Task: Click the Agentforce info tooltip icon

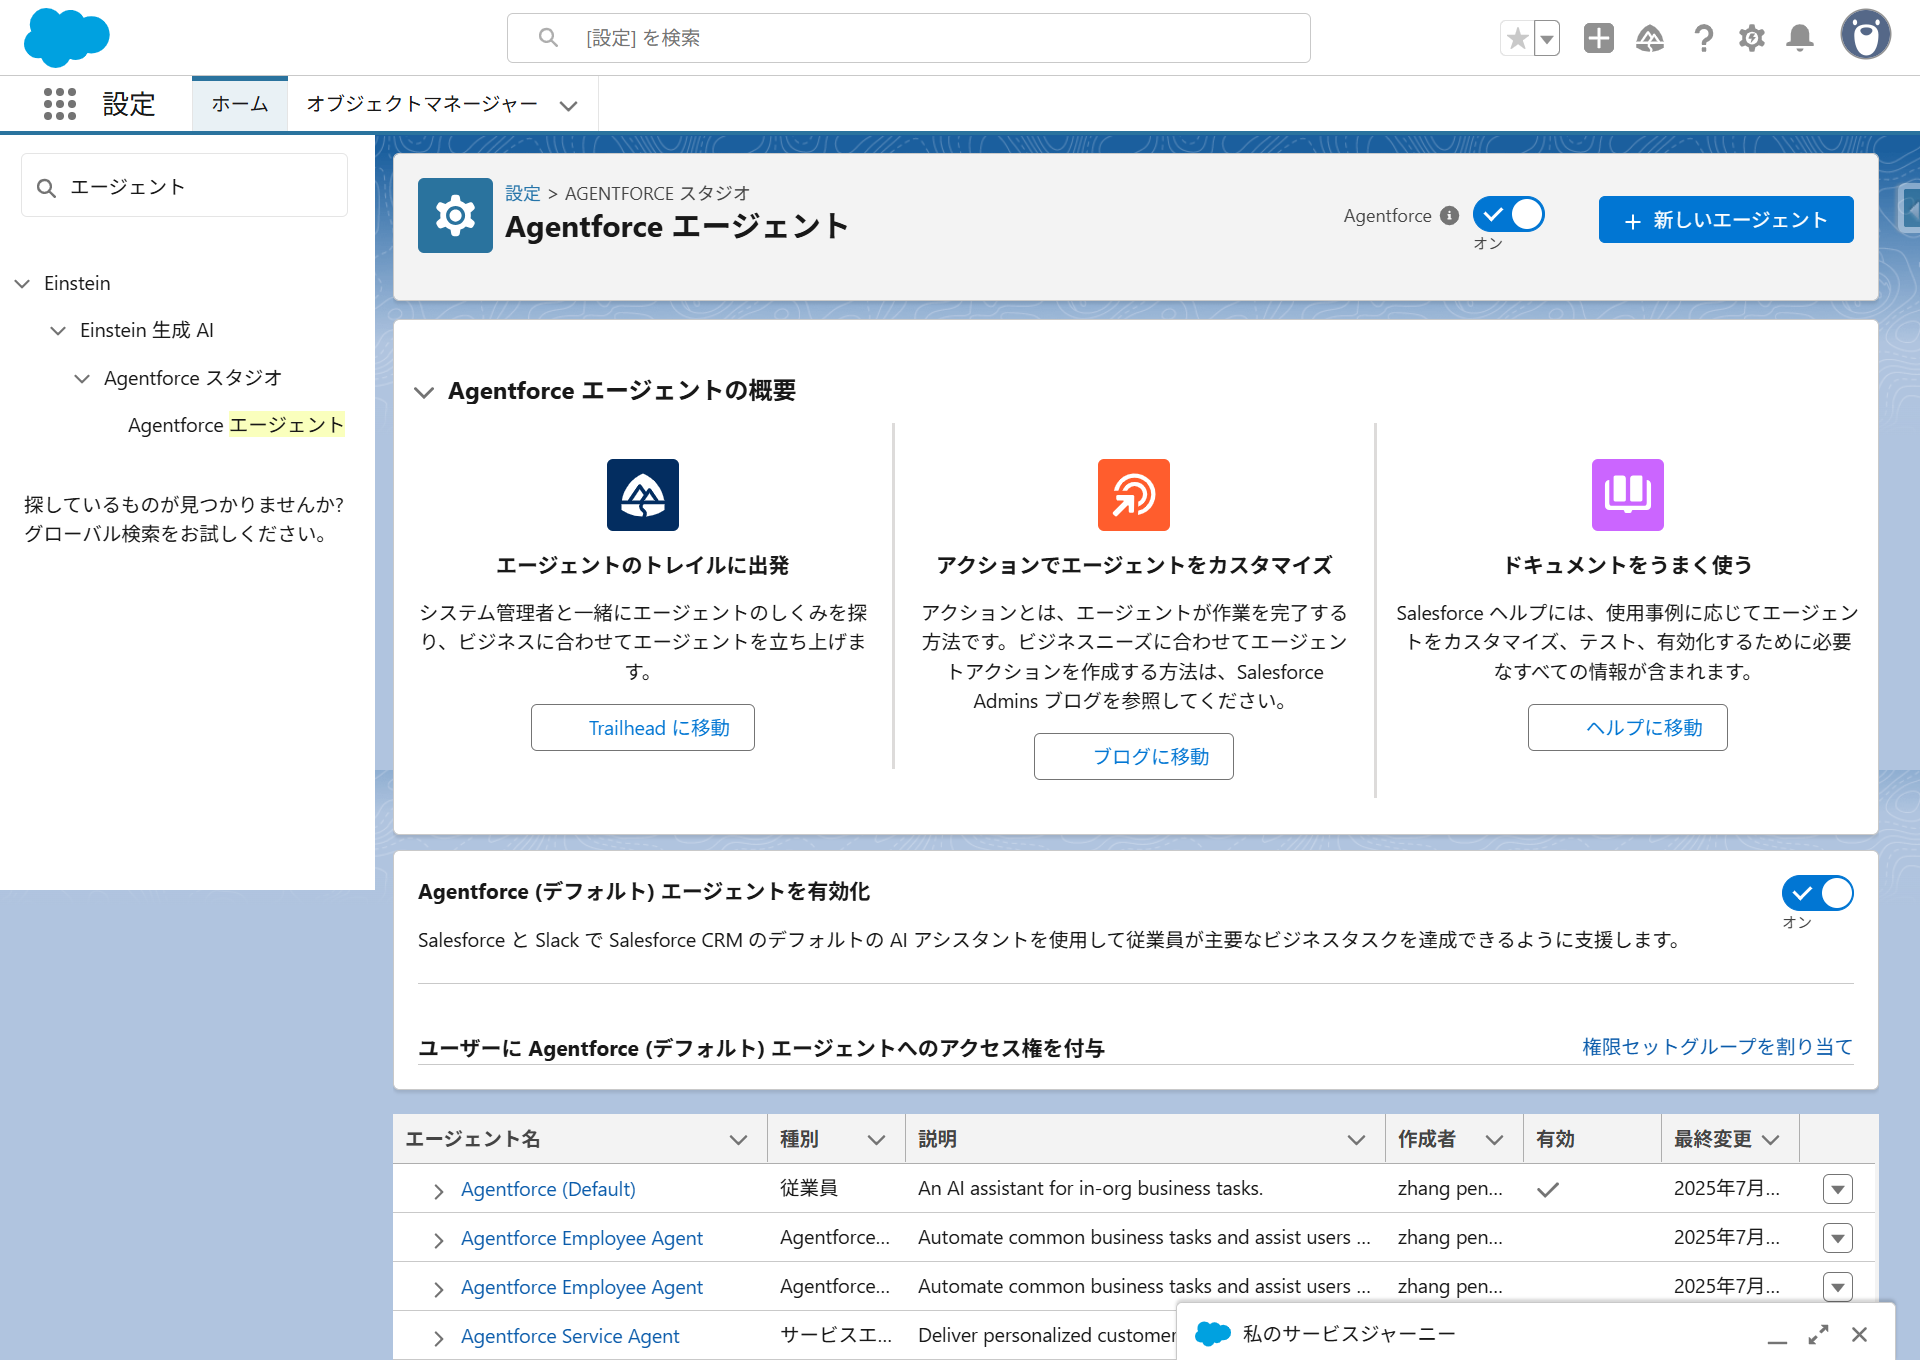Action: (x=1449, y=215)
